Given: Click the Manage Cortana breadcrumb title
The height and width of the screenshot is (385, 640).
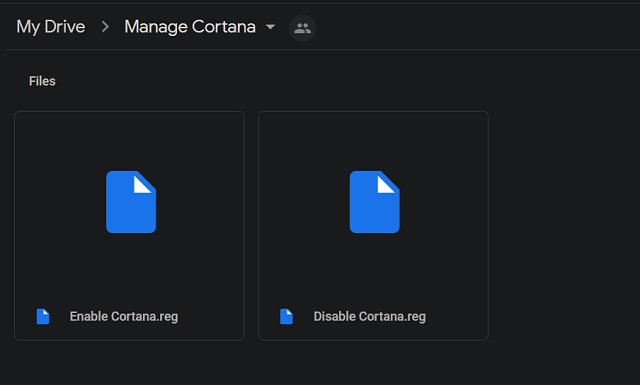Looking at the screenshot, I should (x=190, y=27).
